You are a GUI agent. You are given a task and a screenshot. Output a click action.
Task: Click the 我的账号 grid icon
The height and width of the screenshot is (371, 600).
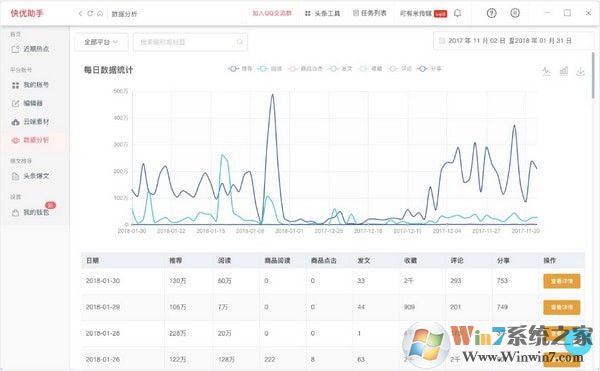15,85
